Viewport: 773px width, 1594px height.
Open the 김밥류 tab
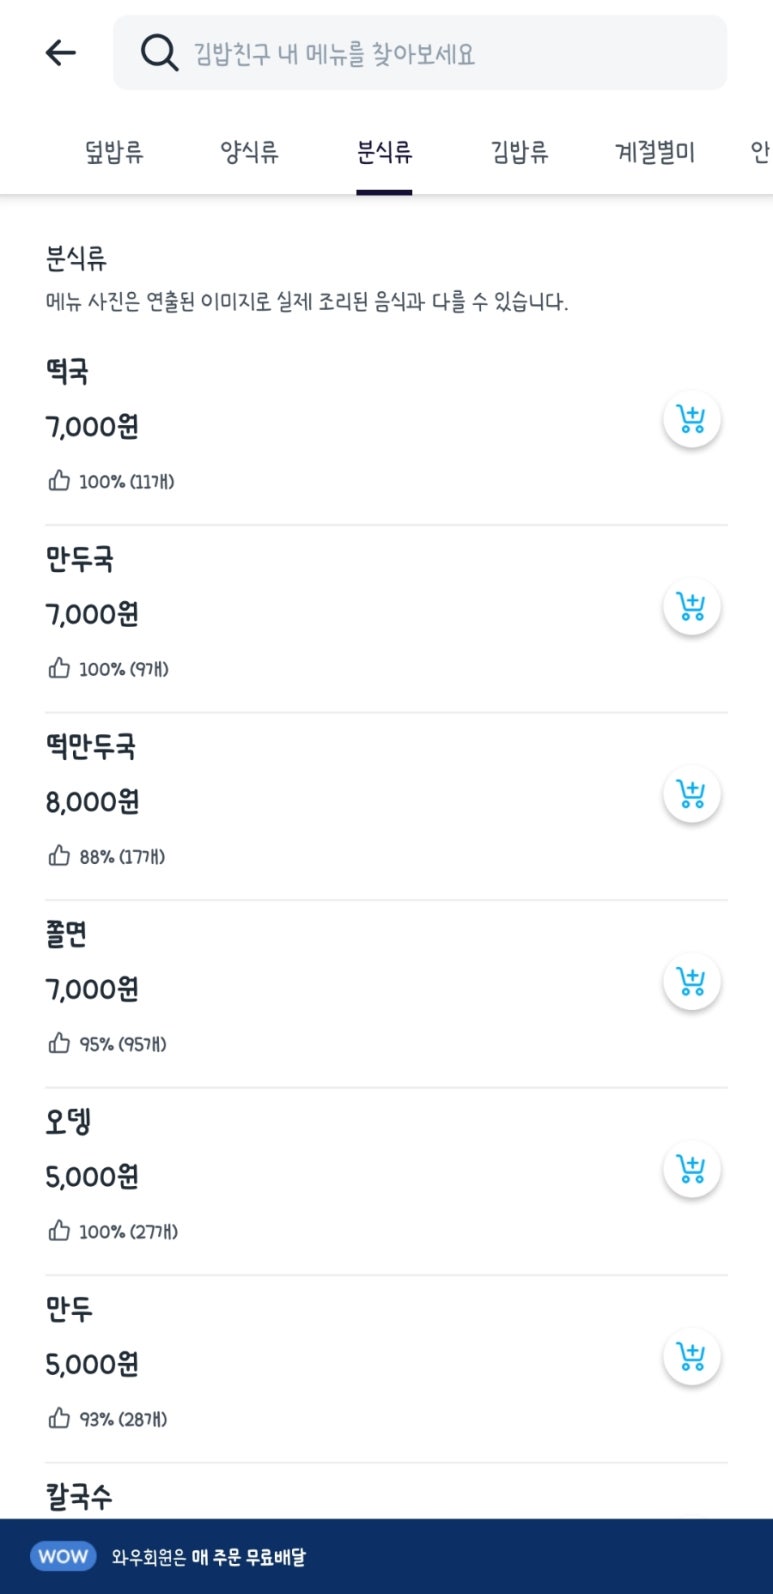point(519,153)
